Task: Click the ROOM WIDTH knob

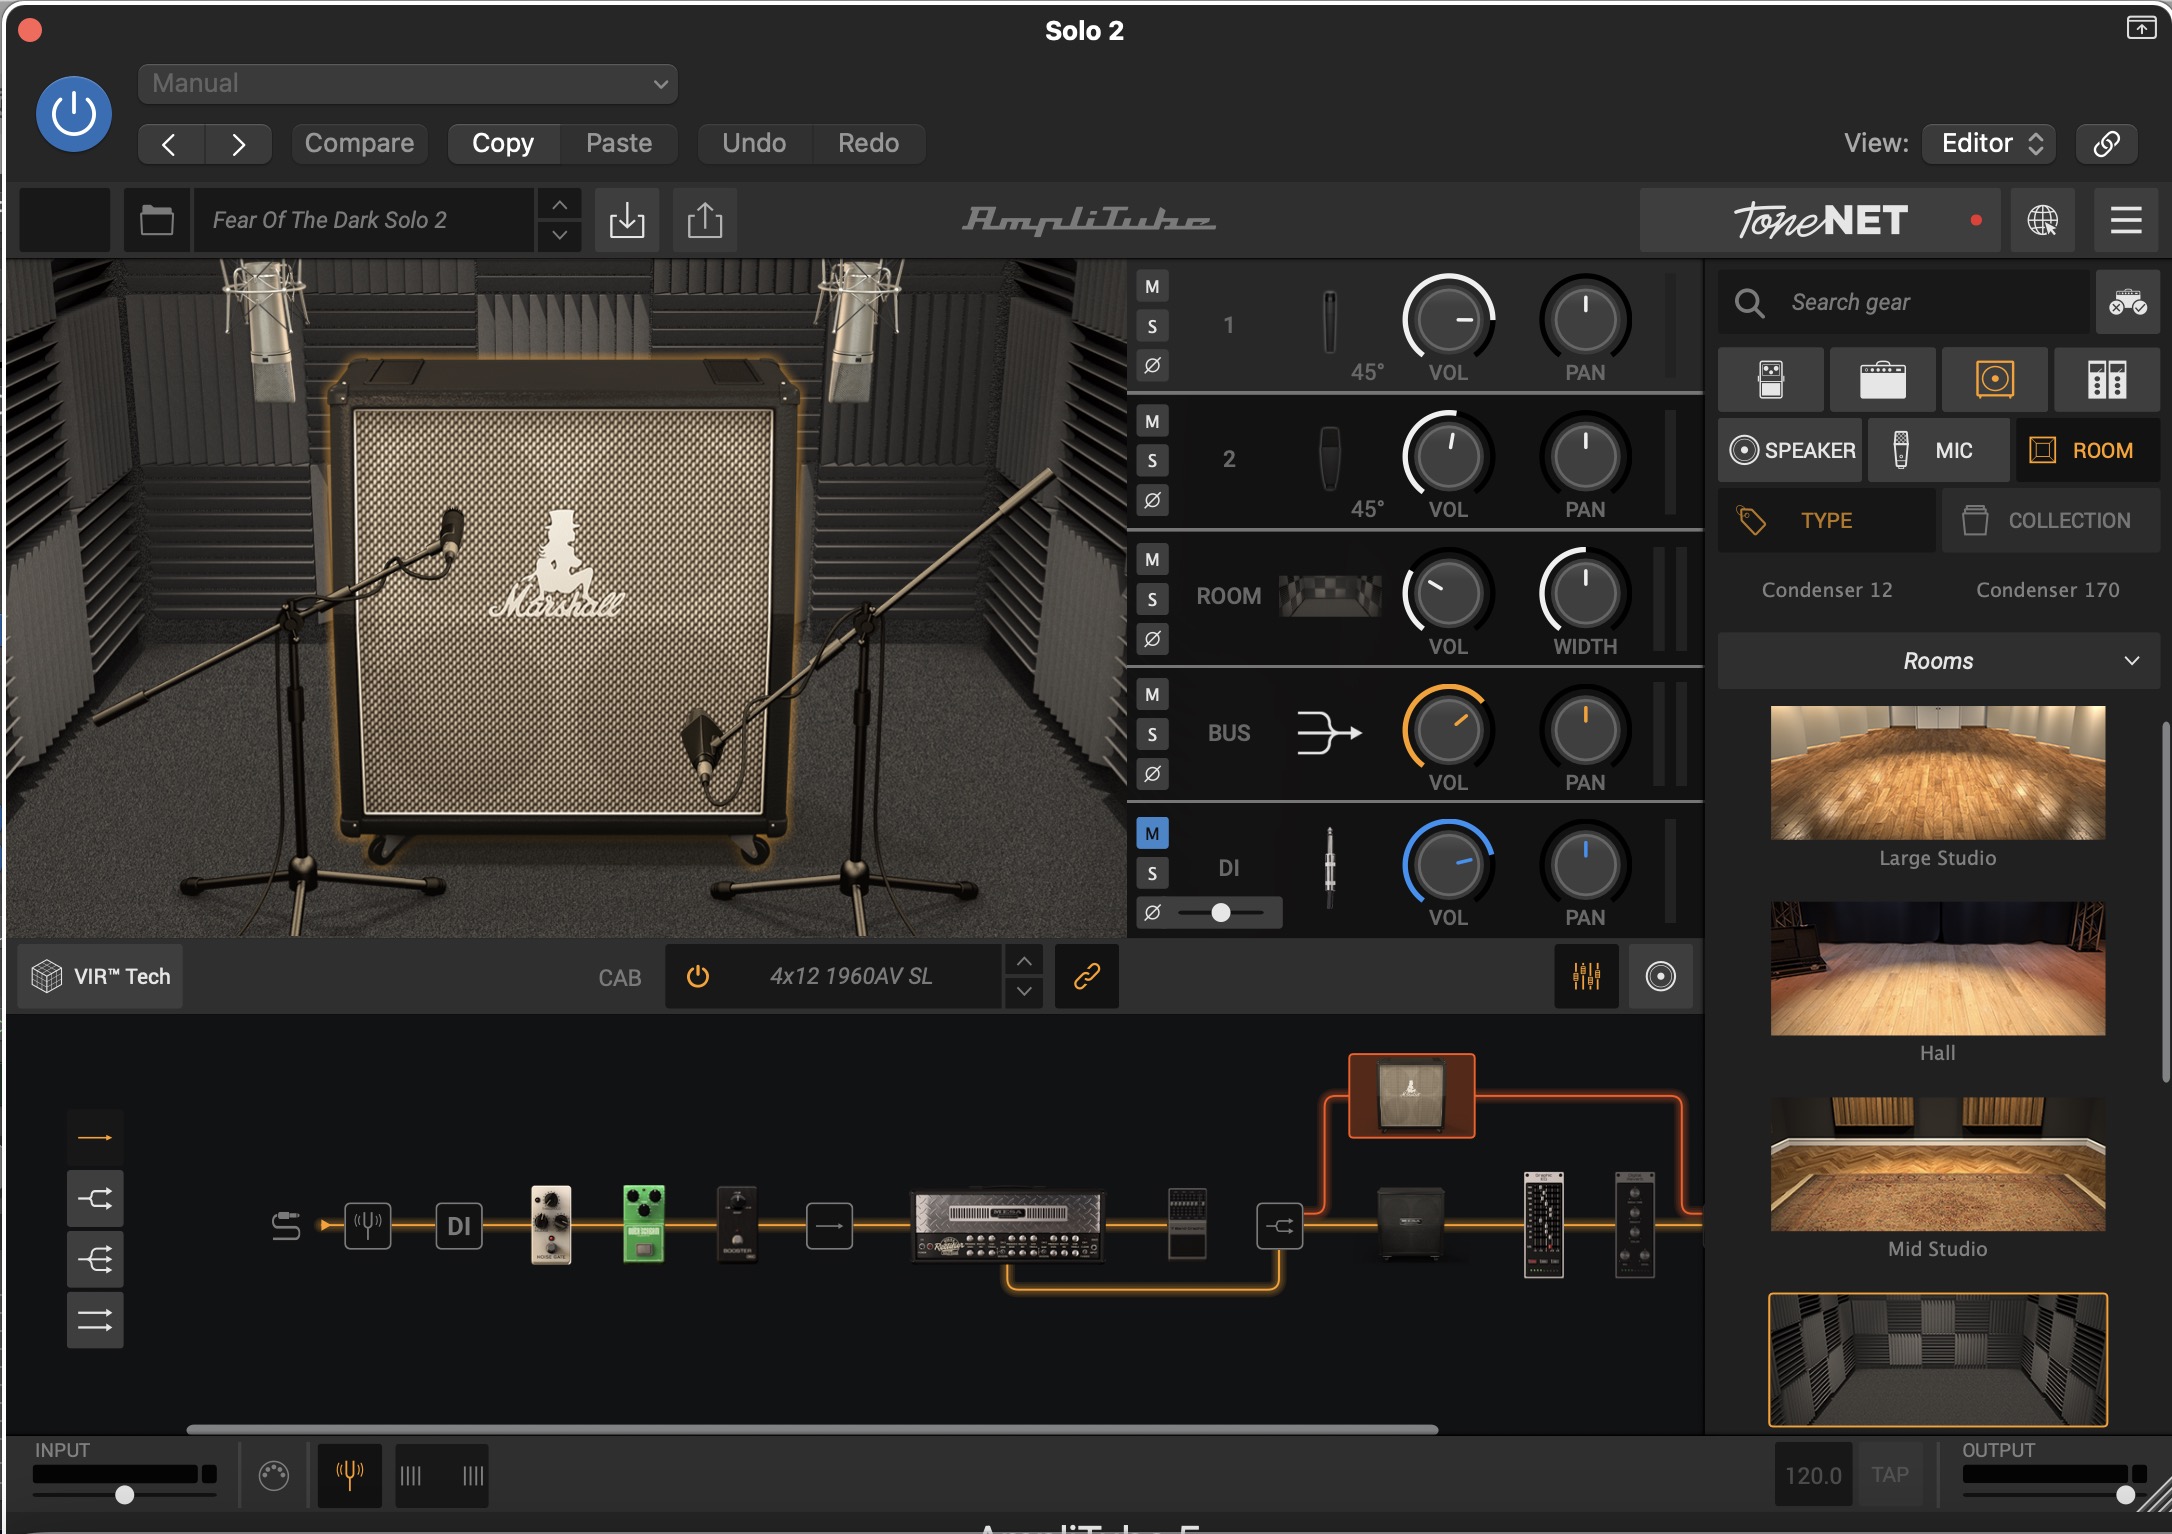Action: 1585,594
